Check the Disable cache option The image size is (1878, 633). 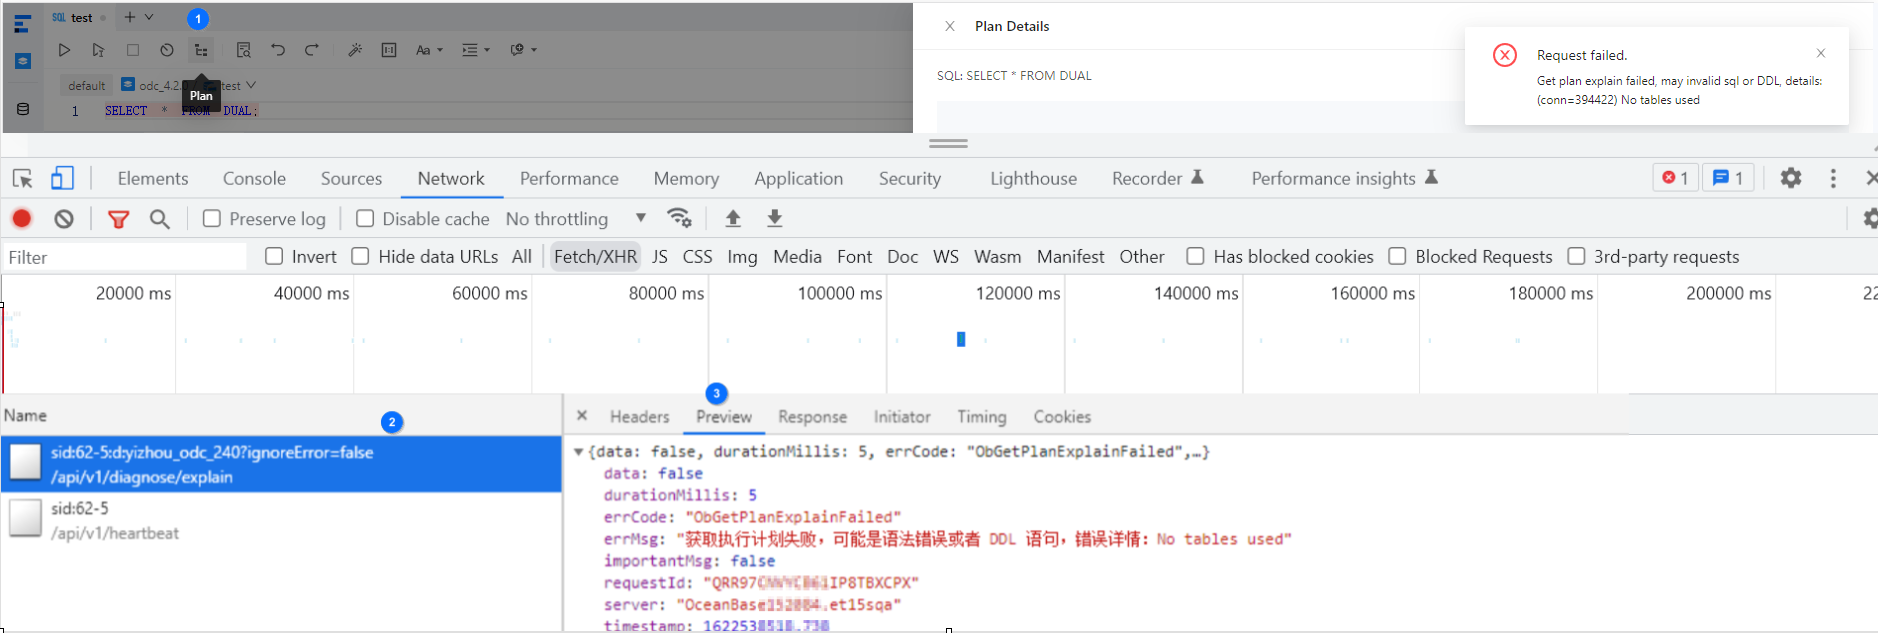point(365,219)
